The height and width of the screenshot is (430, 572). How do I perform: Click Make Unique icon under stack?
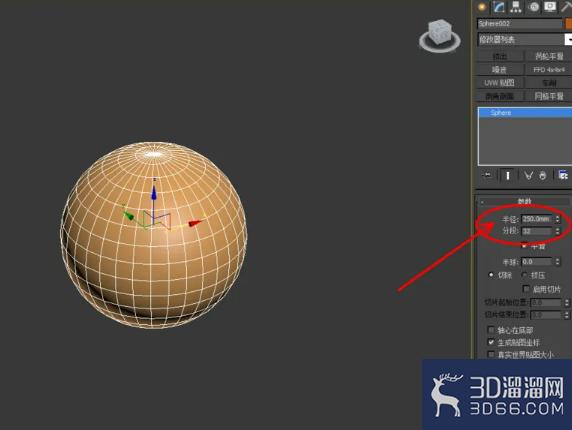tap(528, 176)
